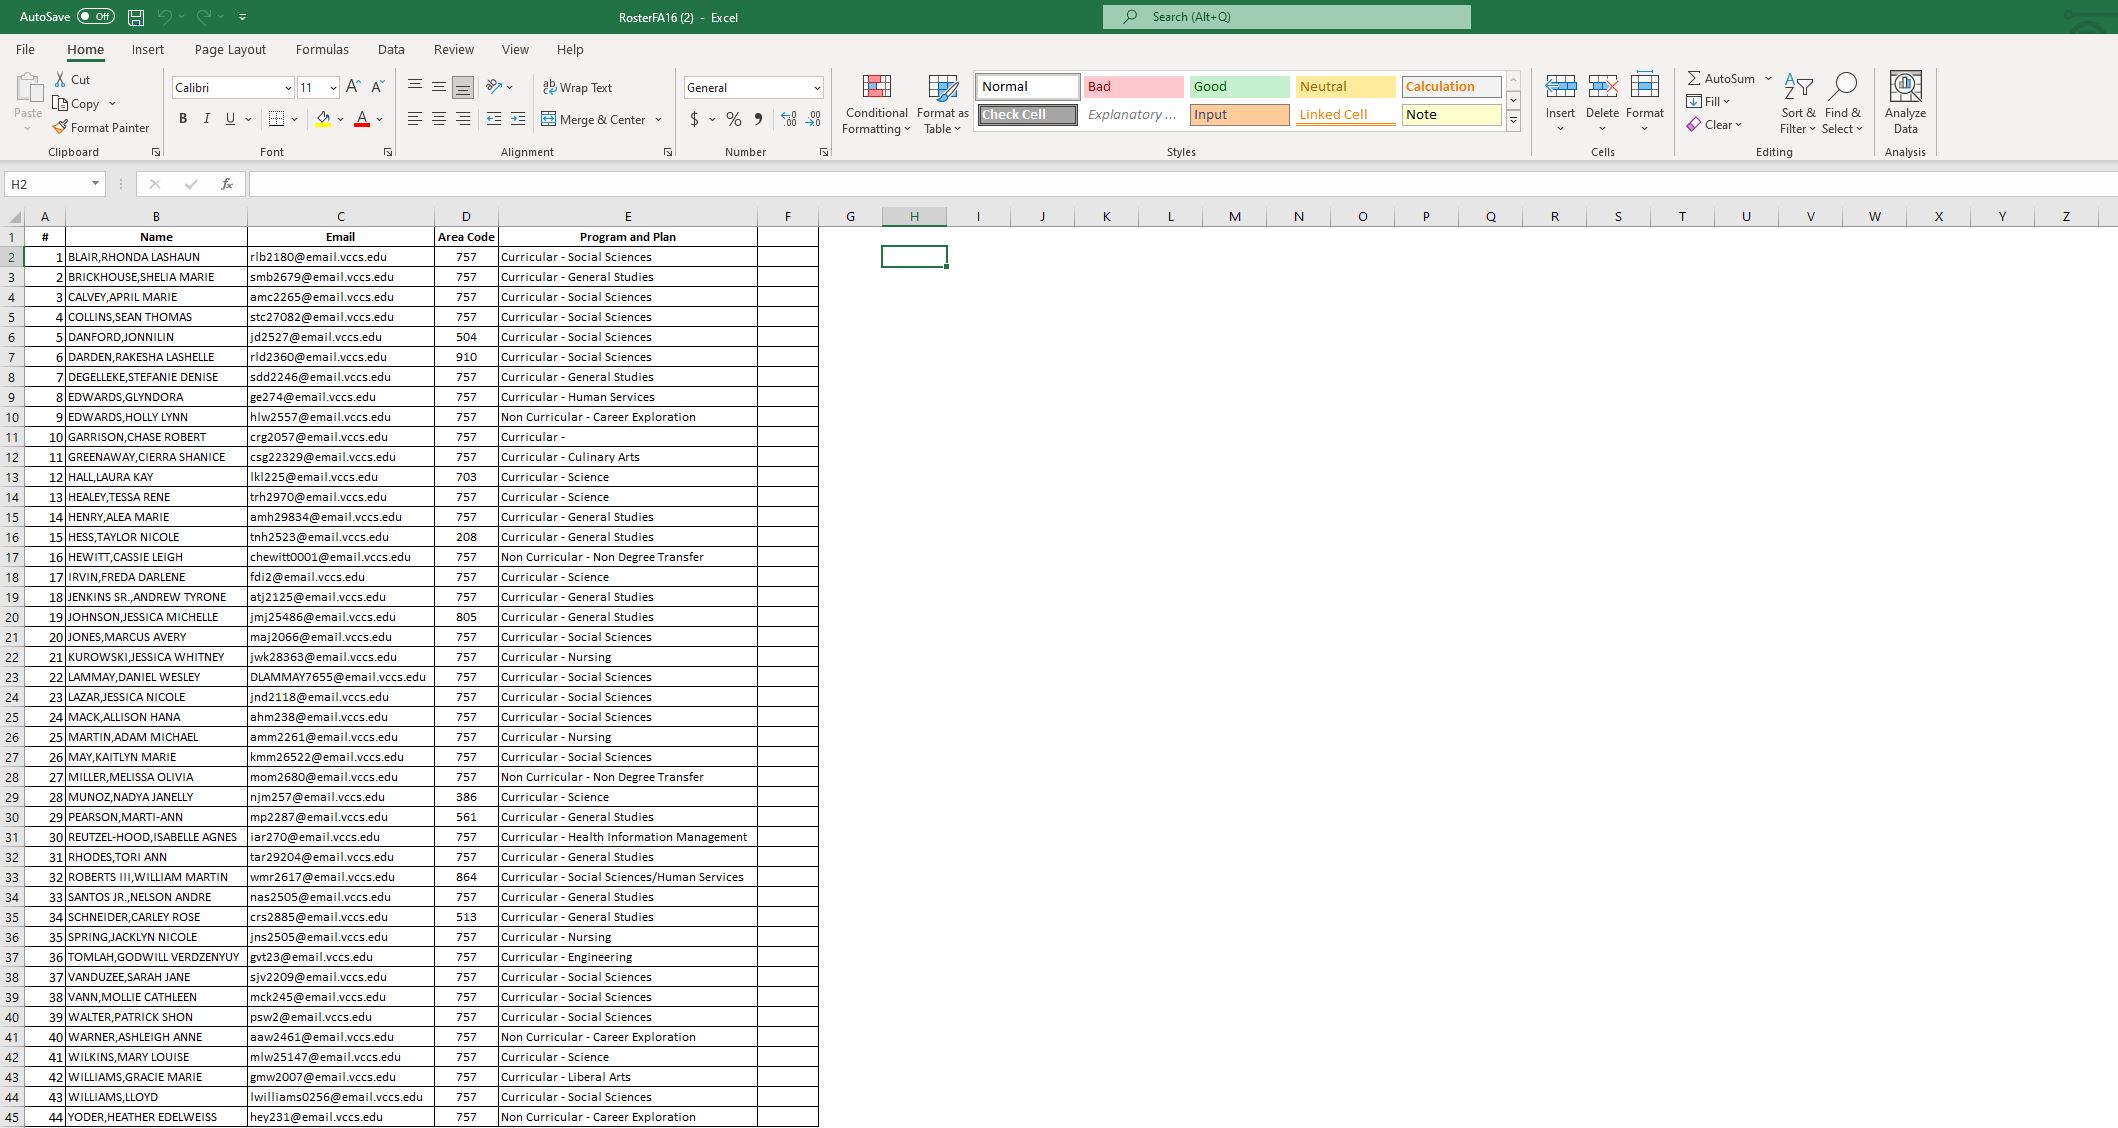Toggle Bold formatting
Image resolution: width=2118 pixels, height=1128 pixels.
click(x=183, y=119)
